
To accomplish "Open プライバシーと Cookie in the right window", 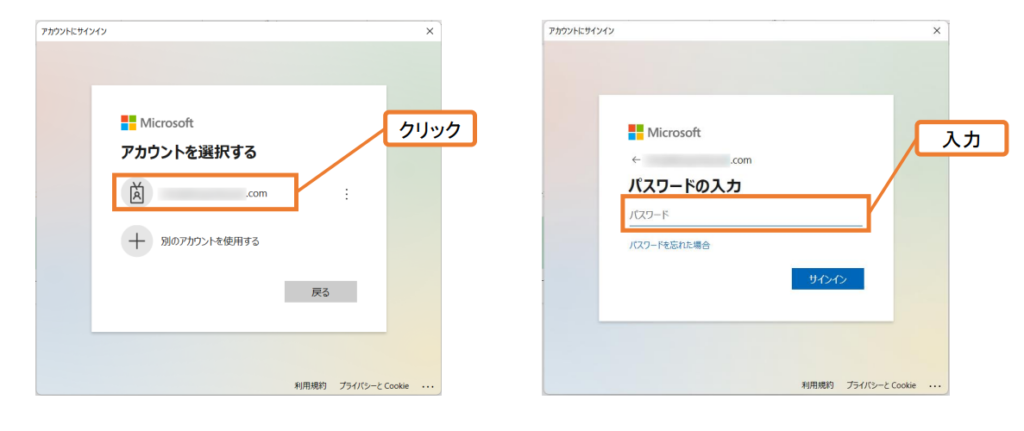I will pyautogui.click(x=881, y=386).
